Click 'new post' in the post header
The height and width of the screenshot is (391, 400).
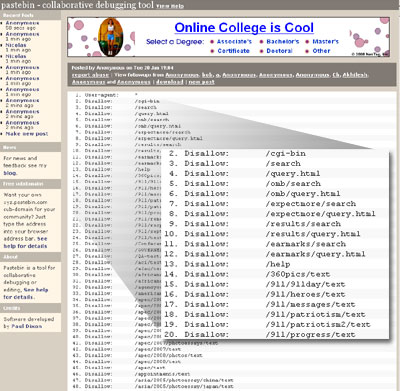(x=201, y=82)
